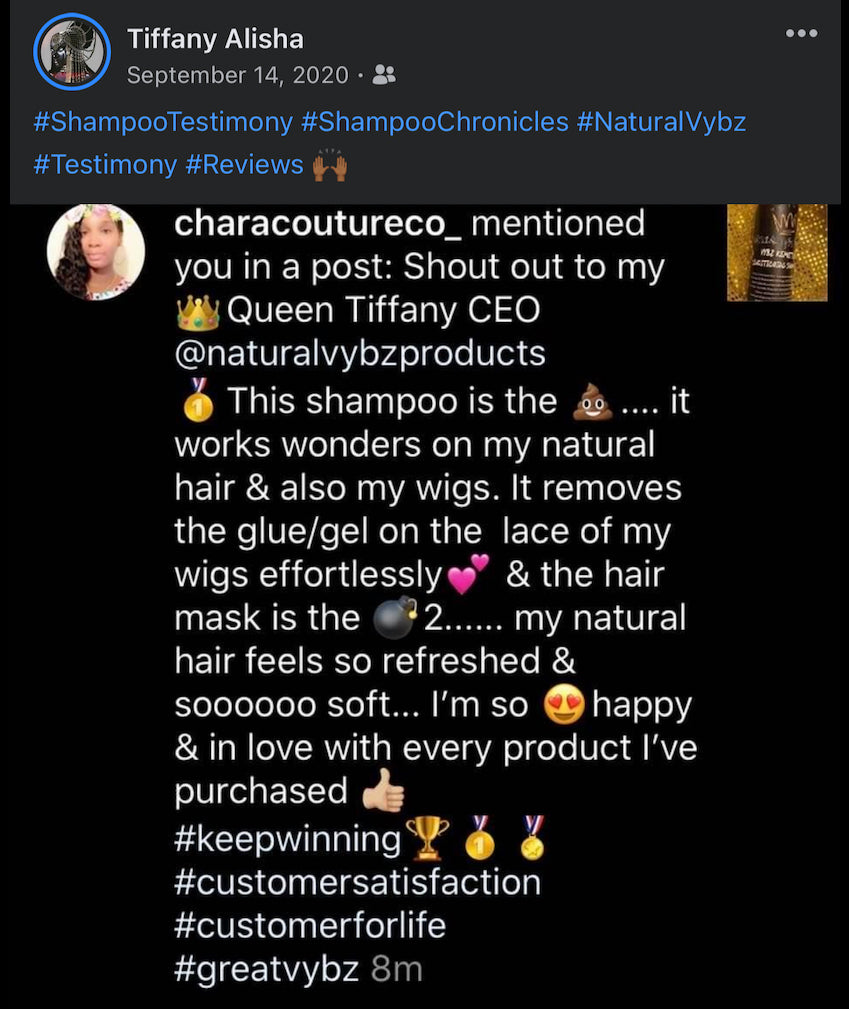This screenshot has width=849, height=1009.
Task: Click the heart-eyes emoji before happy
Action: (x=563, y=706)
